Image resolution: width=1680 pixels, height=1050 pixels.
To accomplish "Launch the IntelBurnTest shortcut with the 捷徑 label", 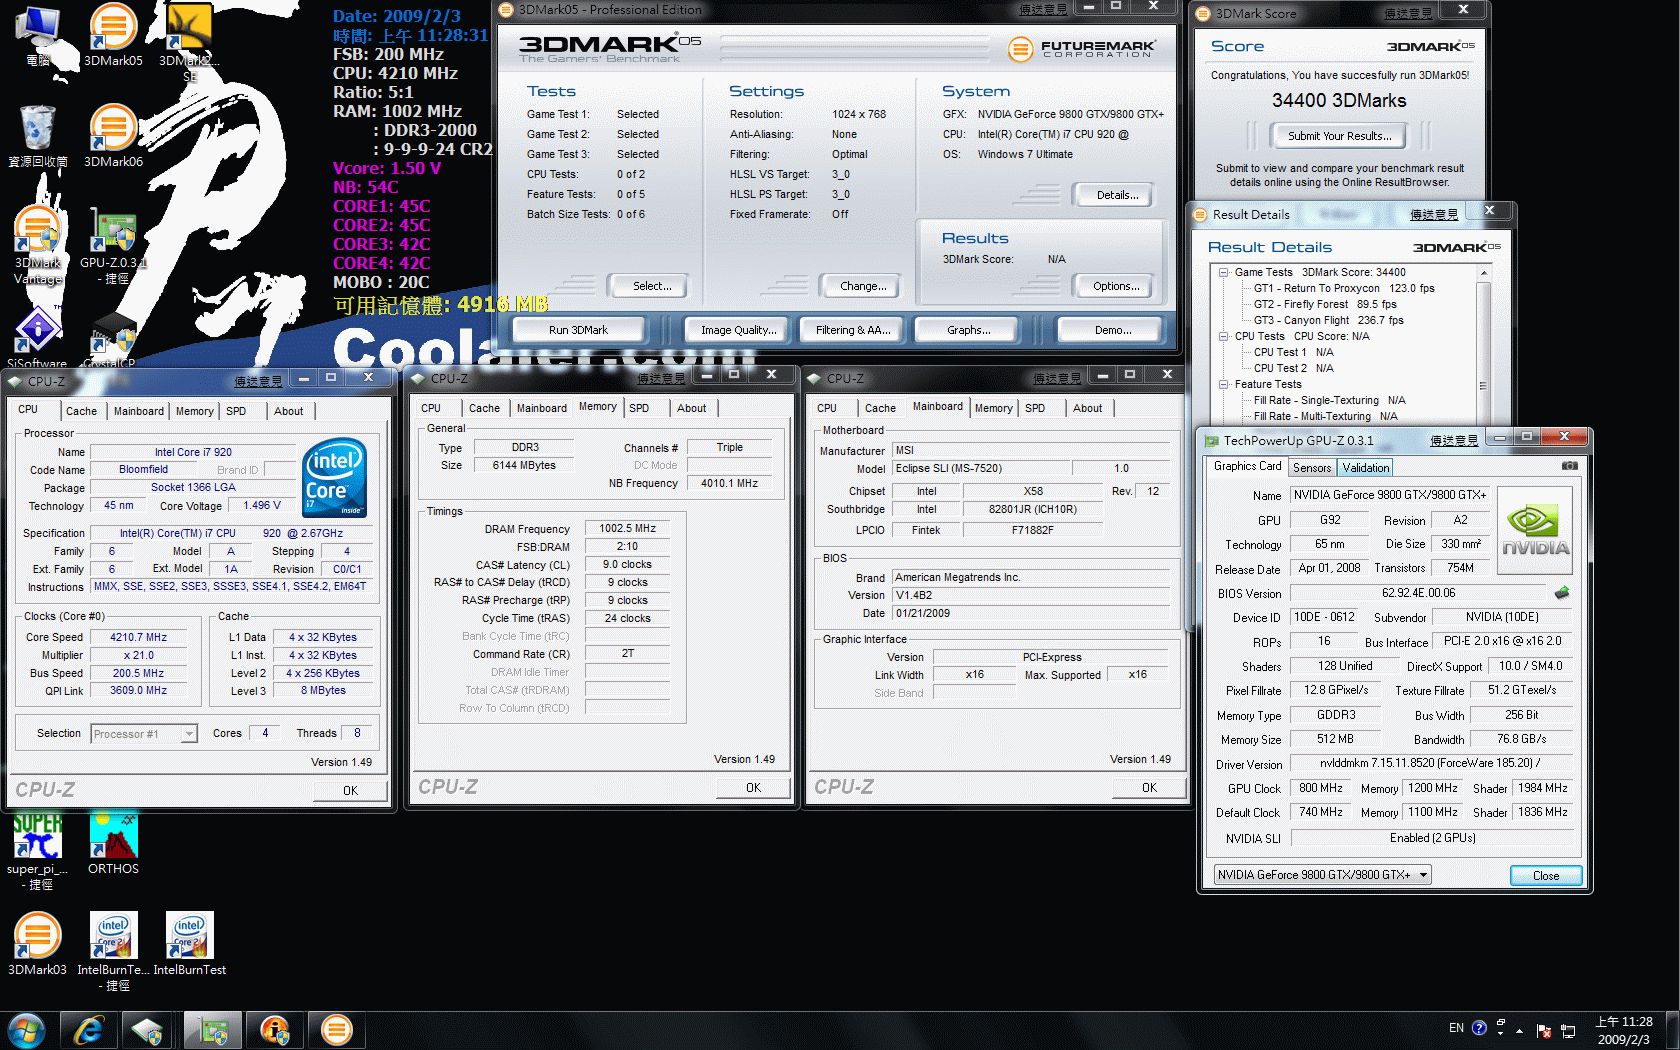I will 113,950.
